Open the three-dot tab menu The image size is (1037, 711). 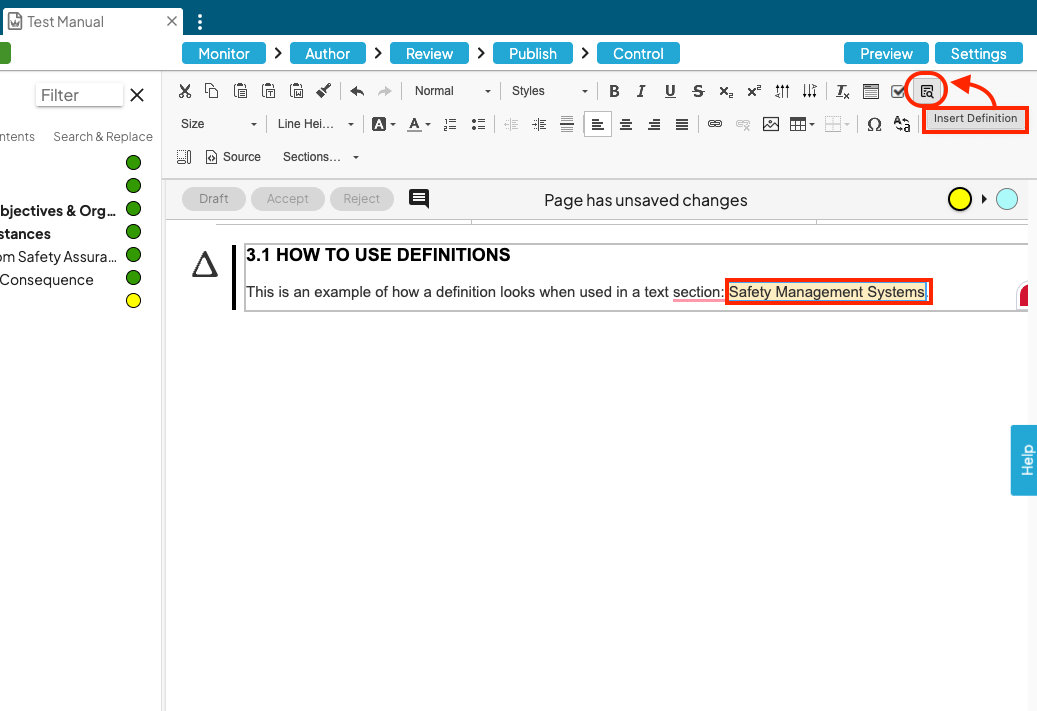[x=200, y=22]
